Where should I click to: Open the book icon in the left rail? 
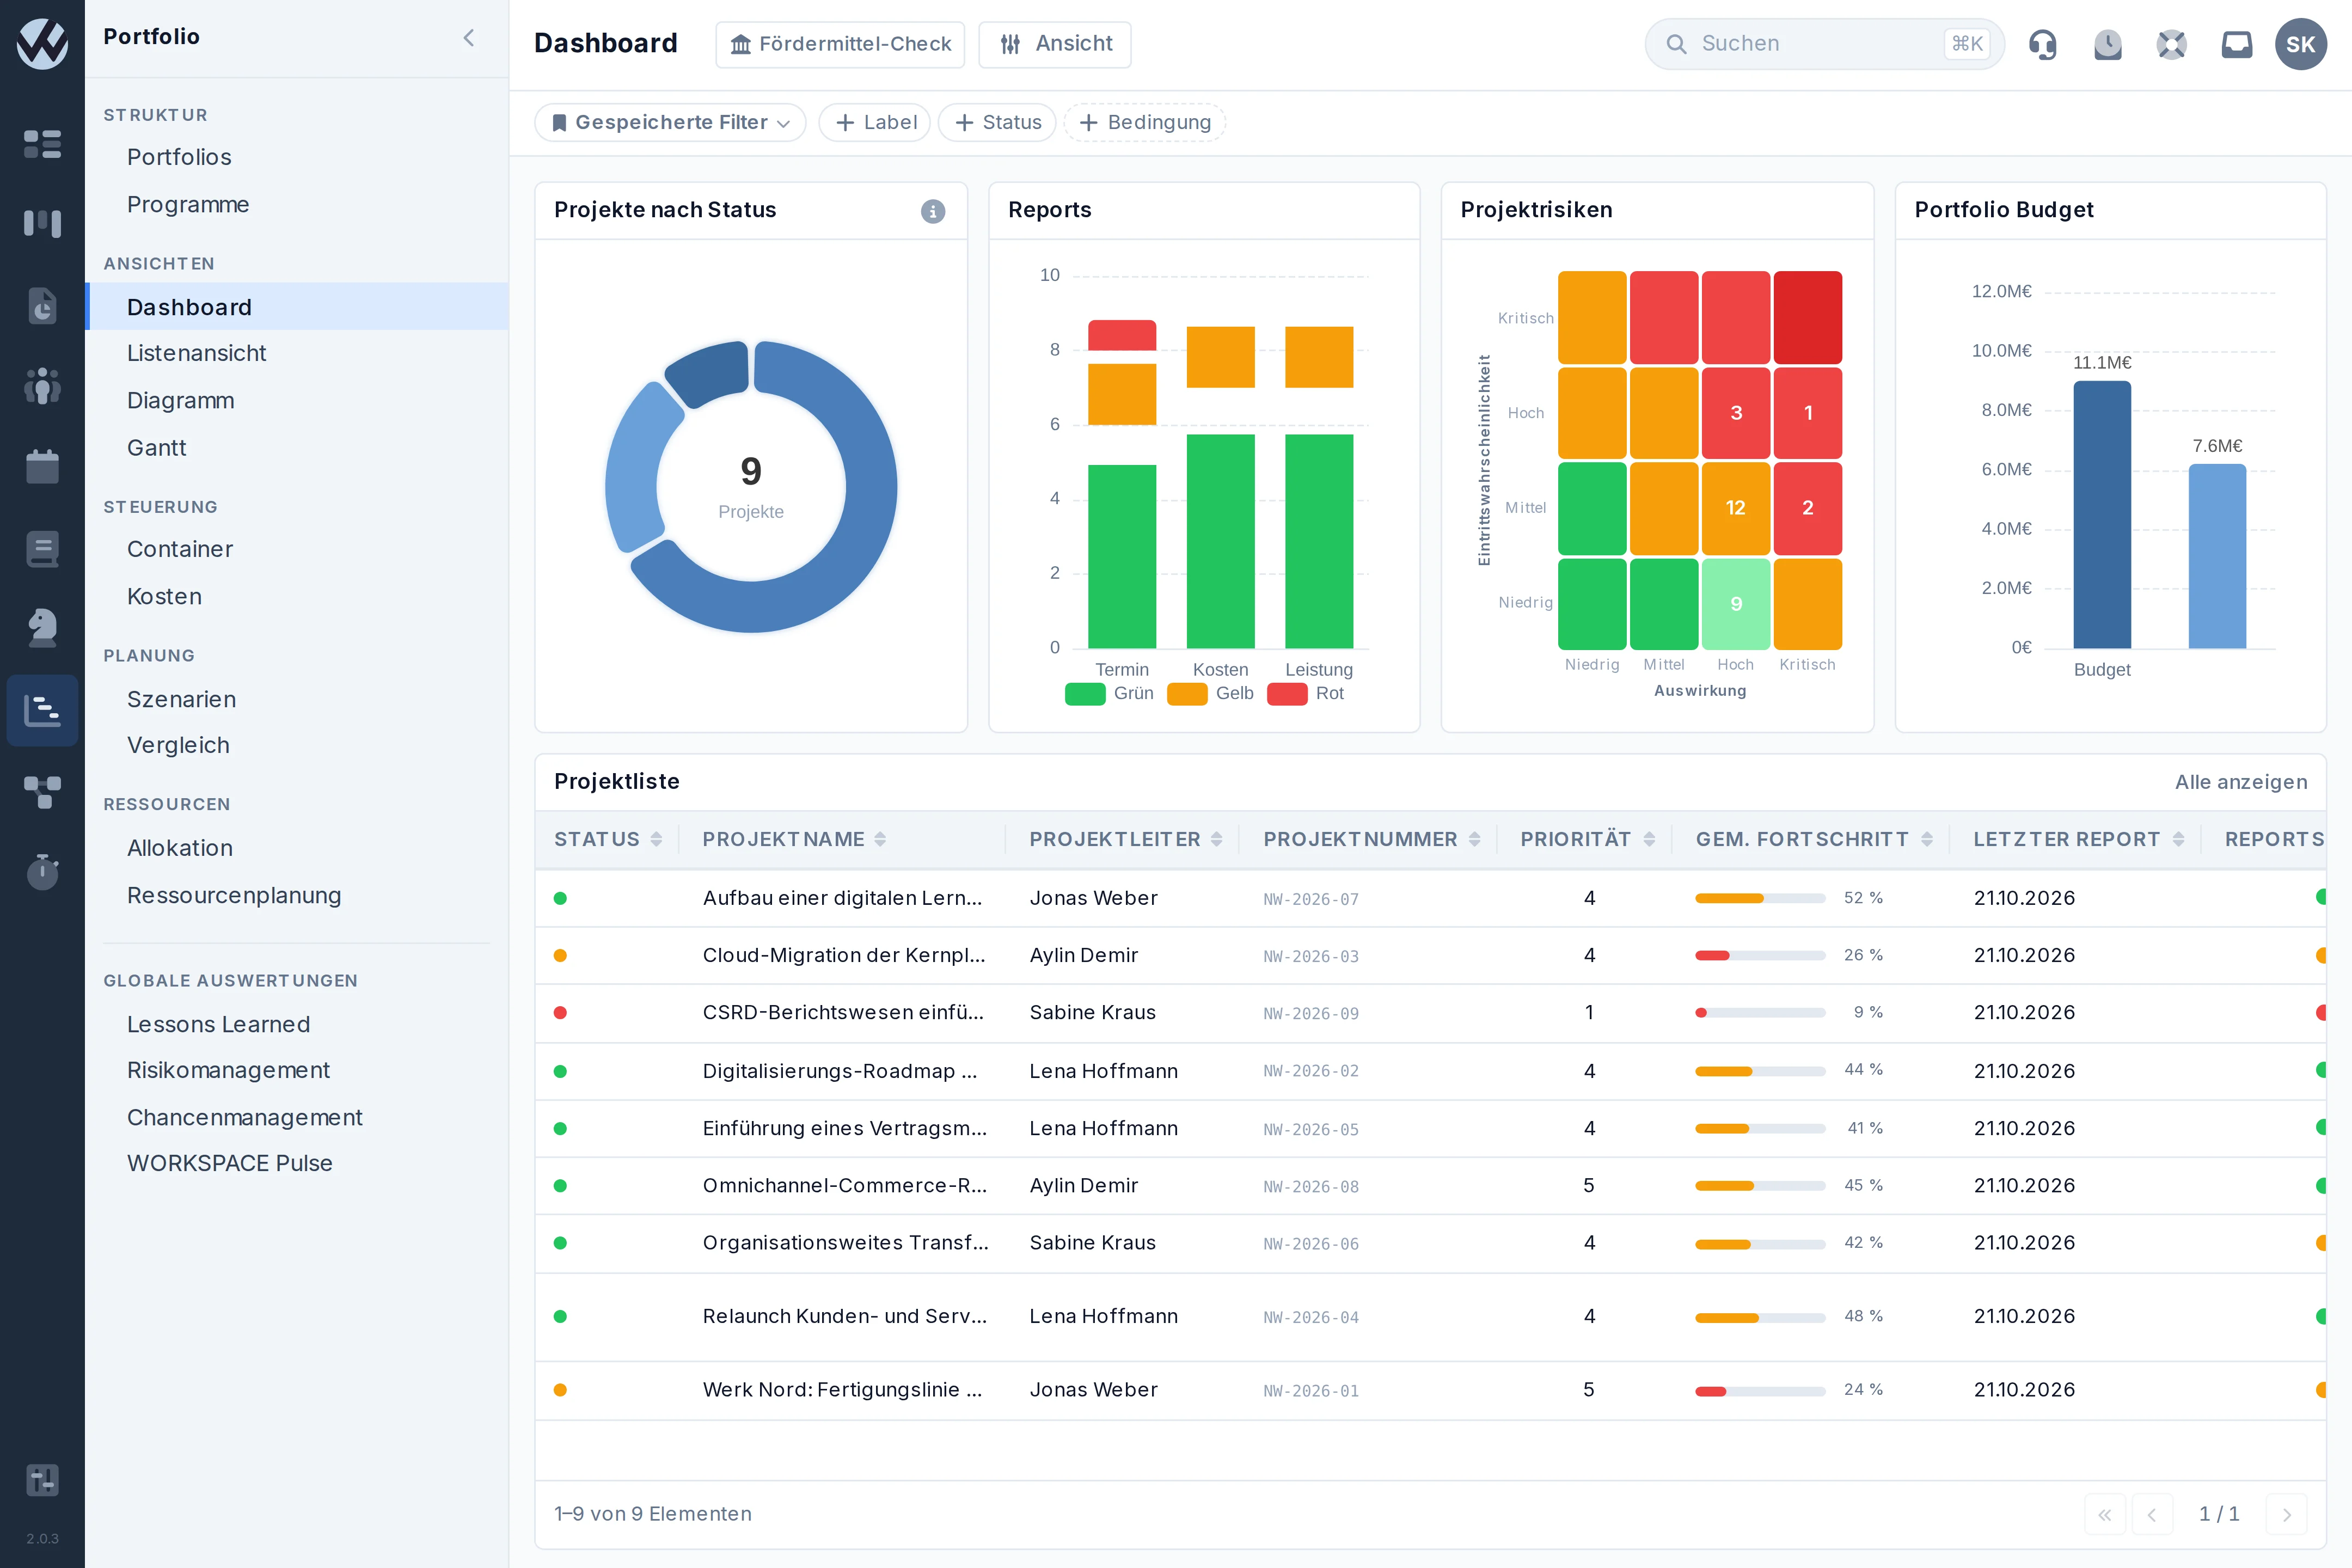tap(42, 548)
